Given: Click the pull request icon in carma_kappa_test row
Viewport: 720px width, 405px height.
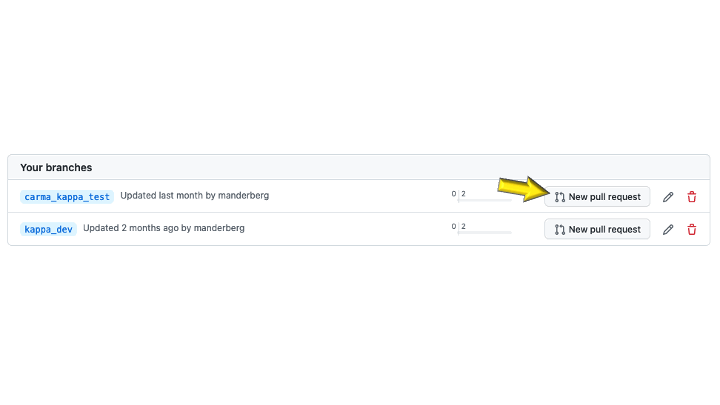Looking at the screenshot, I should 560,197.
